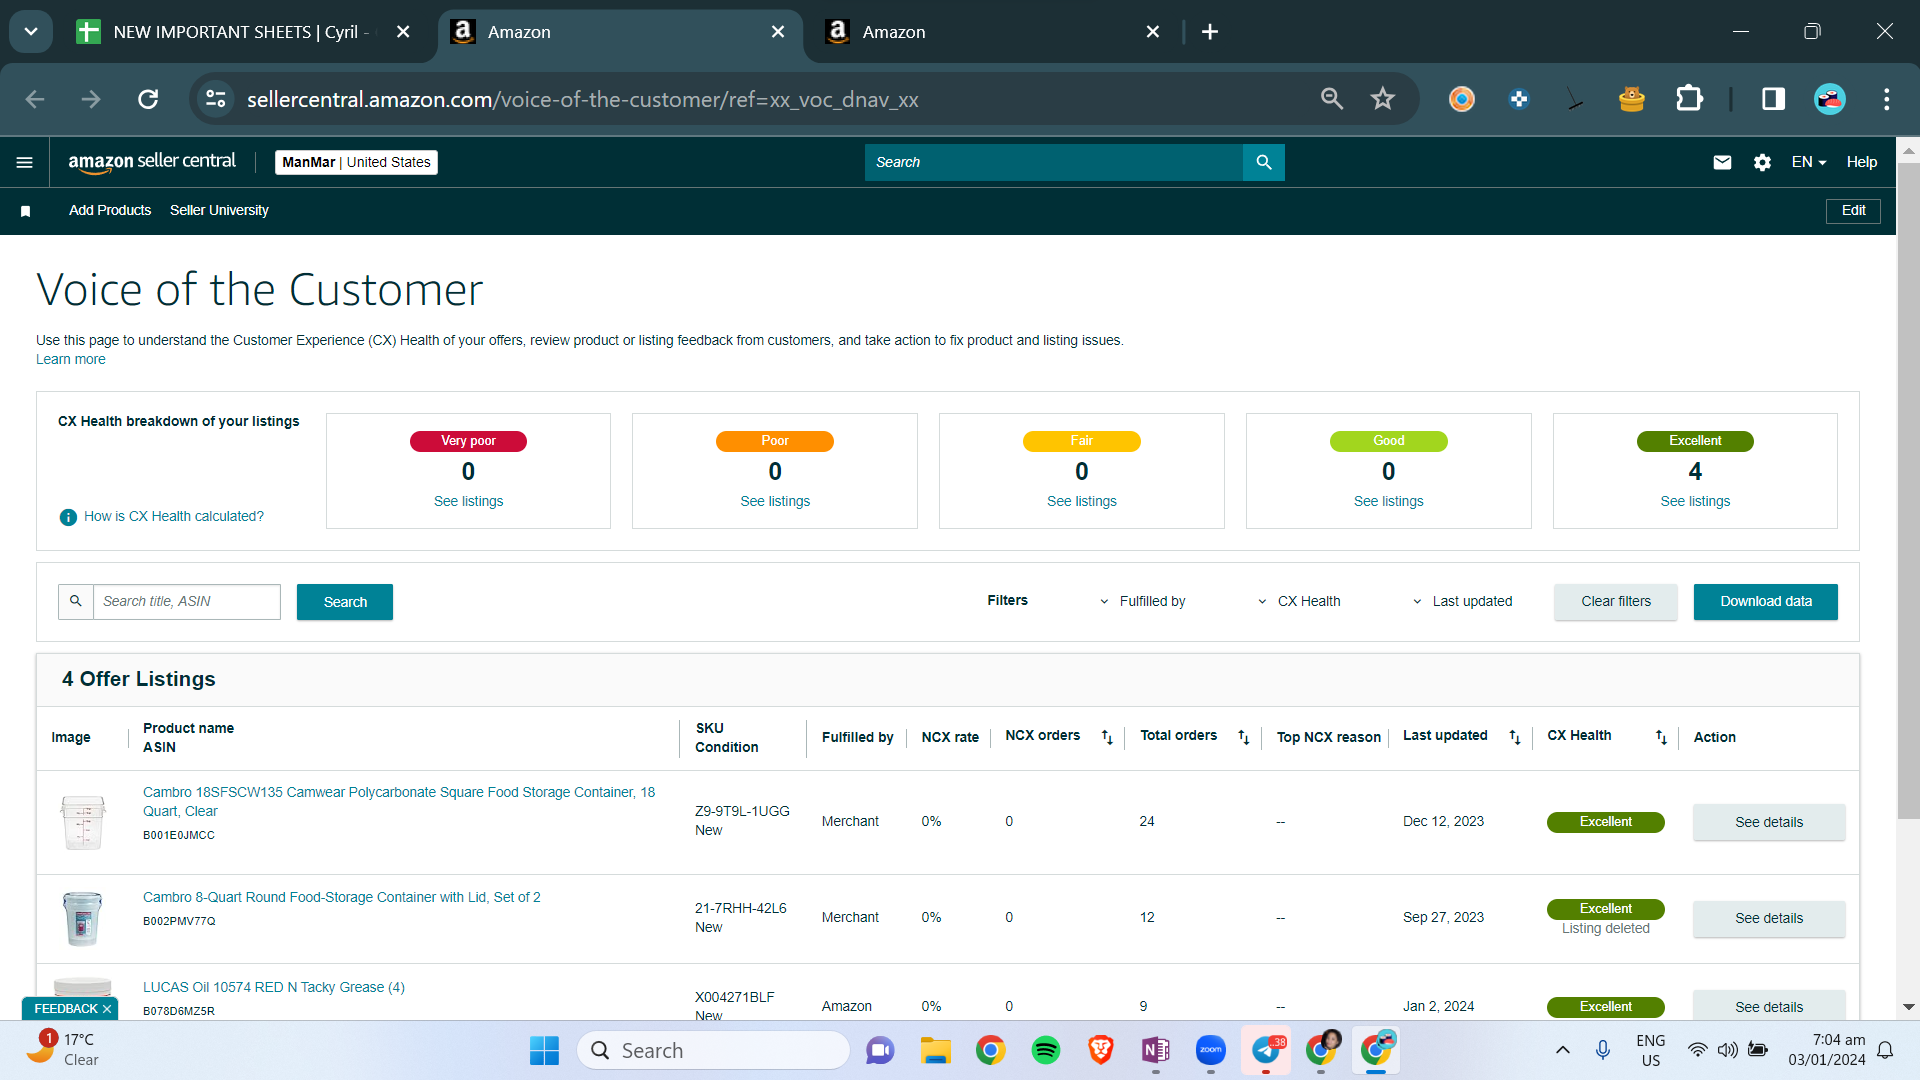View site information icon in the address bar

216,99
